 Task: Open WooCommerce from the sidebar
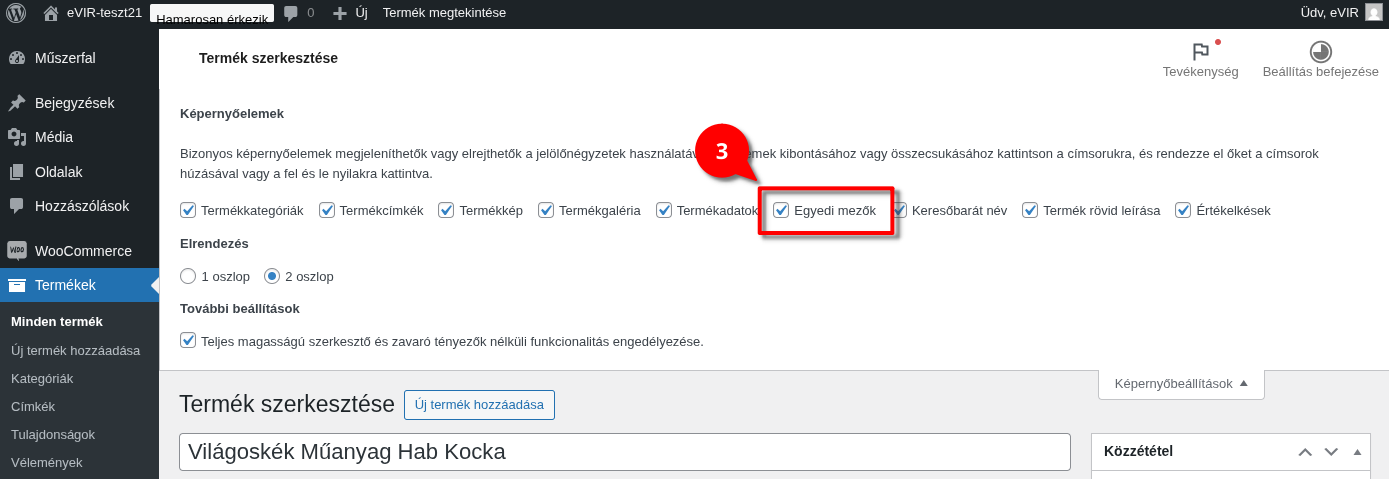[x=82, y=251]
